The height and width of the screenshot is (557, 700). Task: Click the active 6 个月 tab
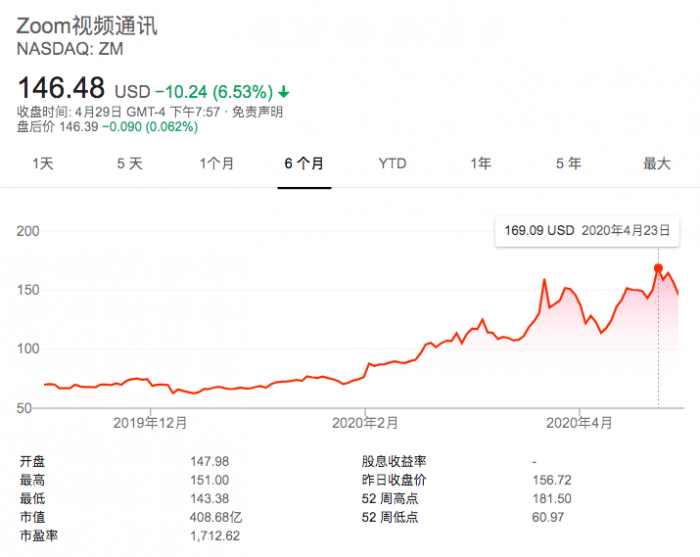point(304,164)
